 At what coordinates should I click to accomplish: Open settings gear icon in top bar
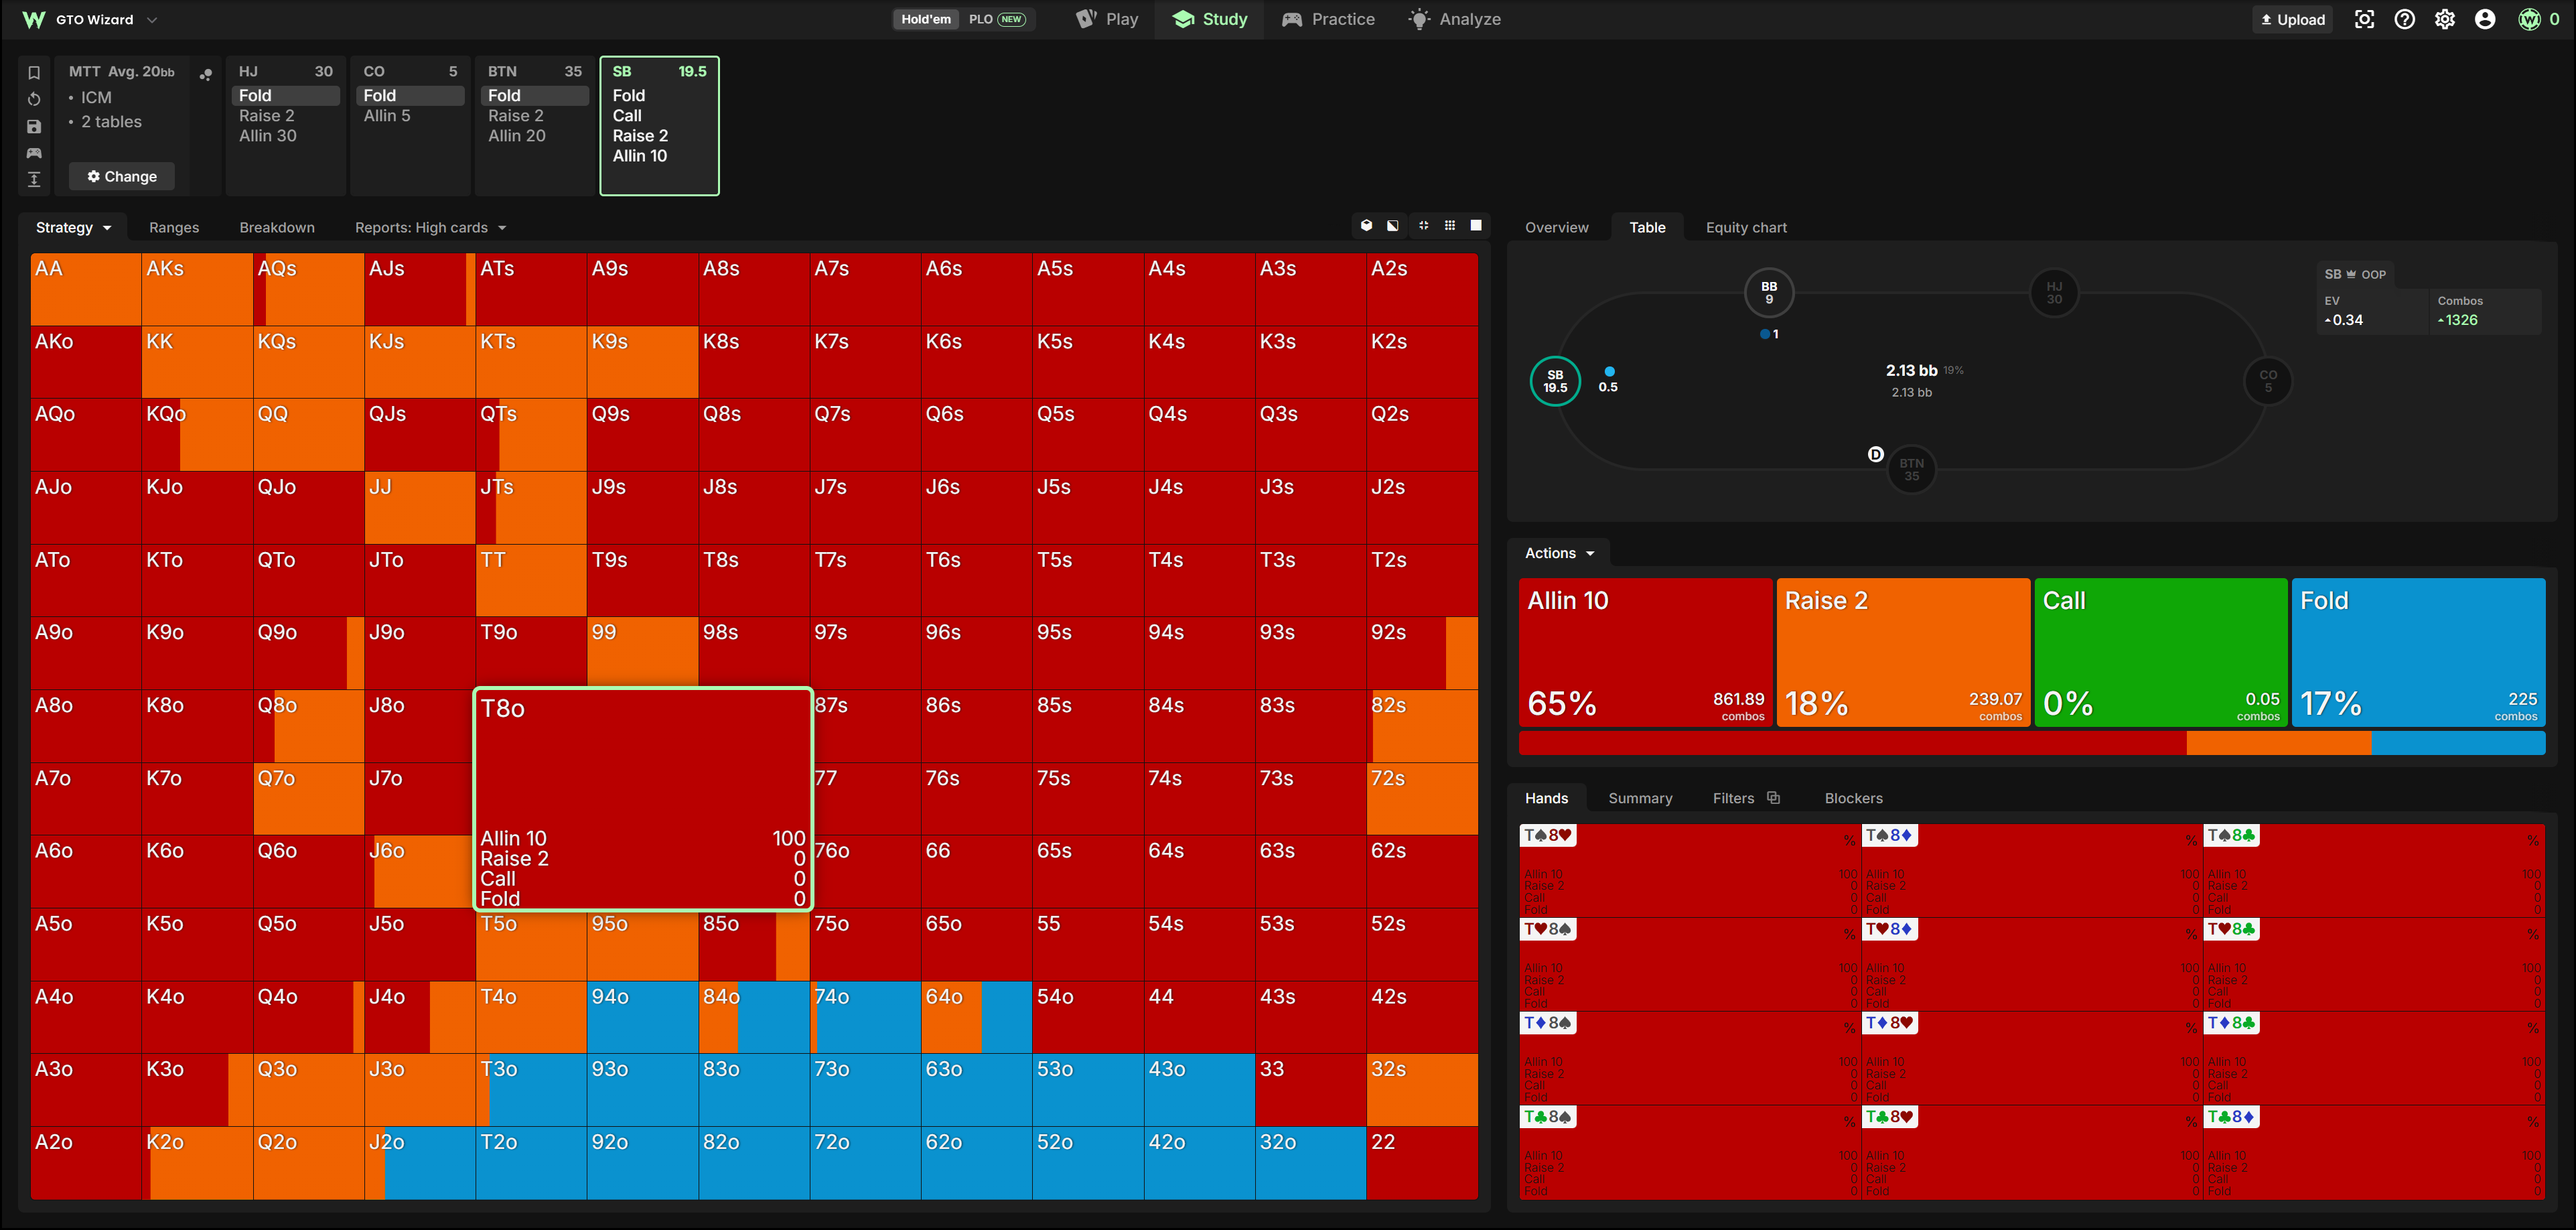coord(2444,19)
